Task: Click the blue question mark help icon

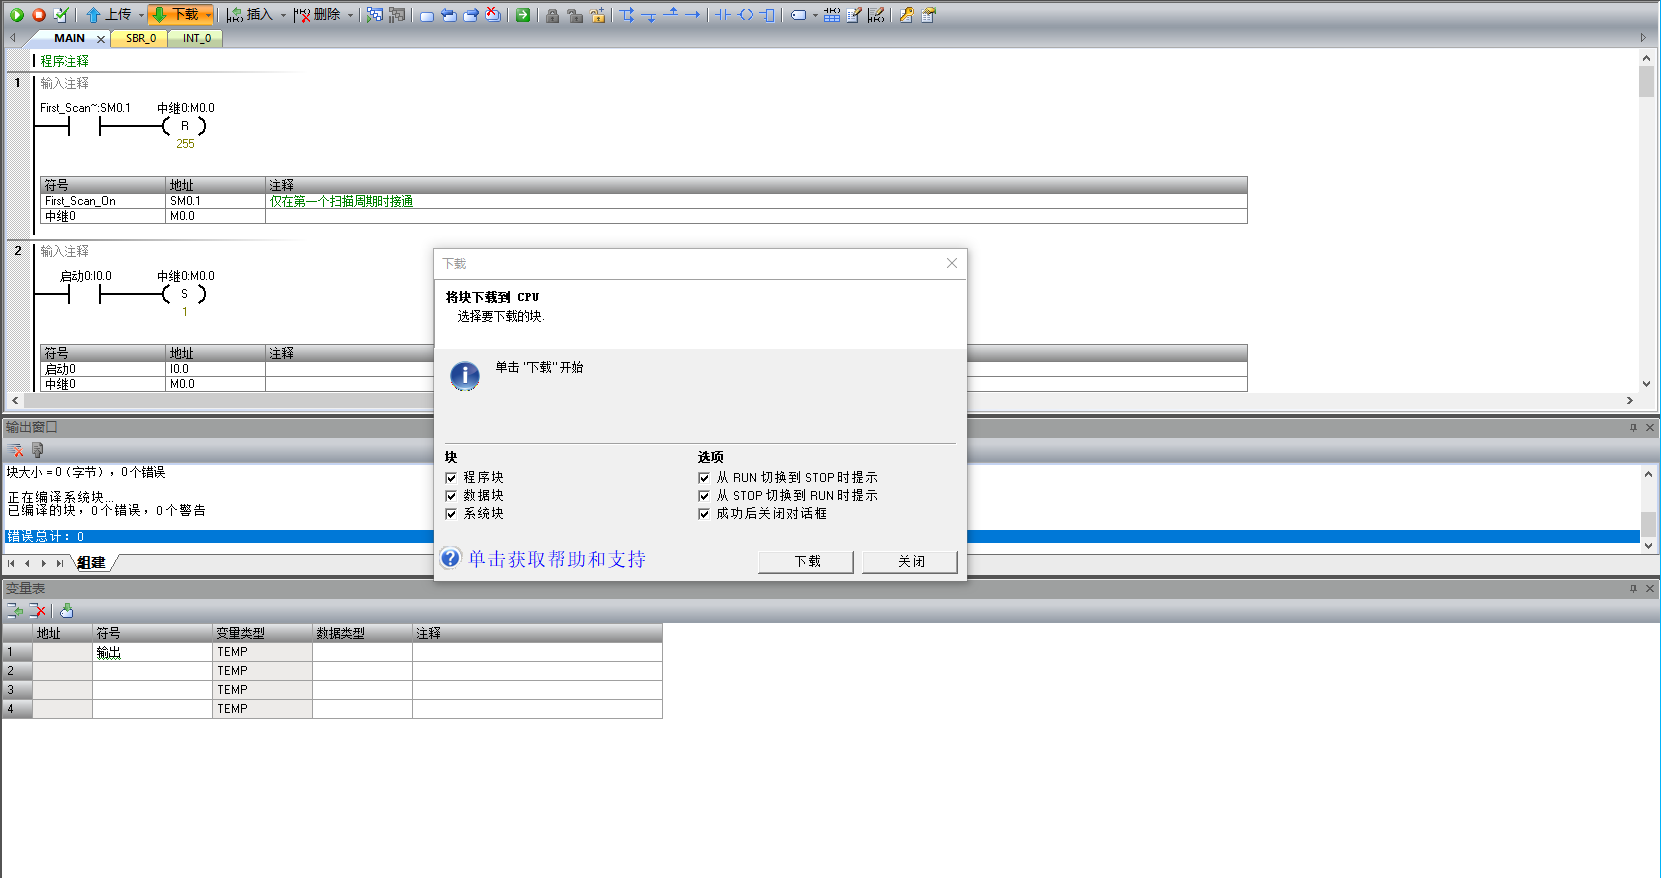Action: (451, 558)
